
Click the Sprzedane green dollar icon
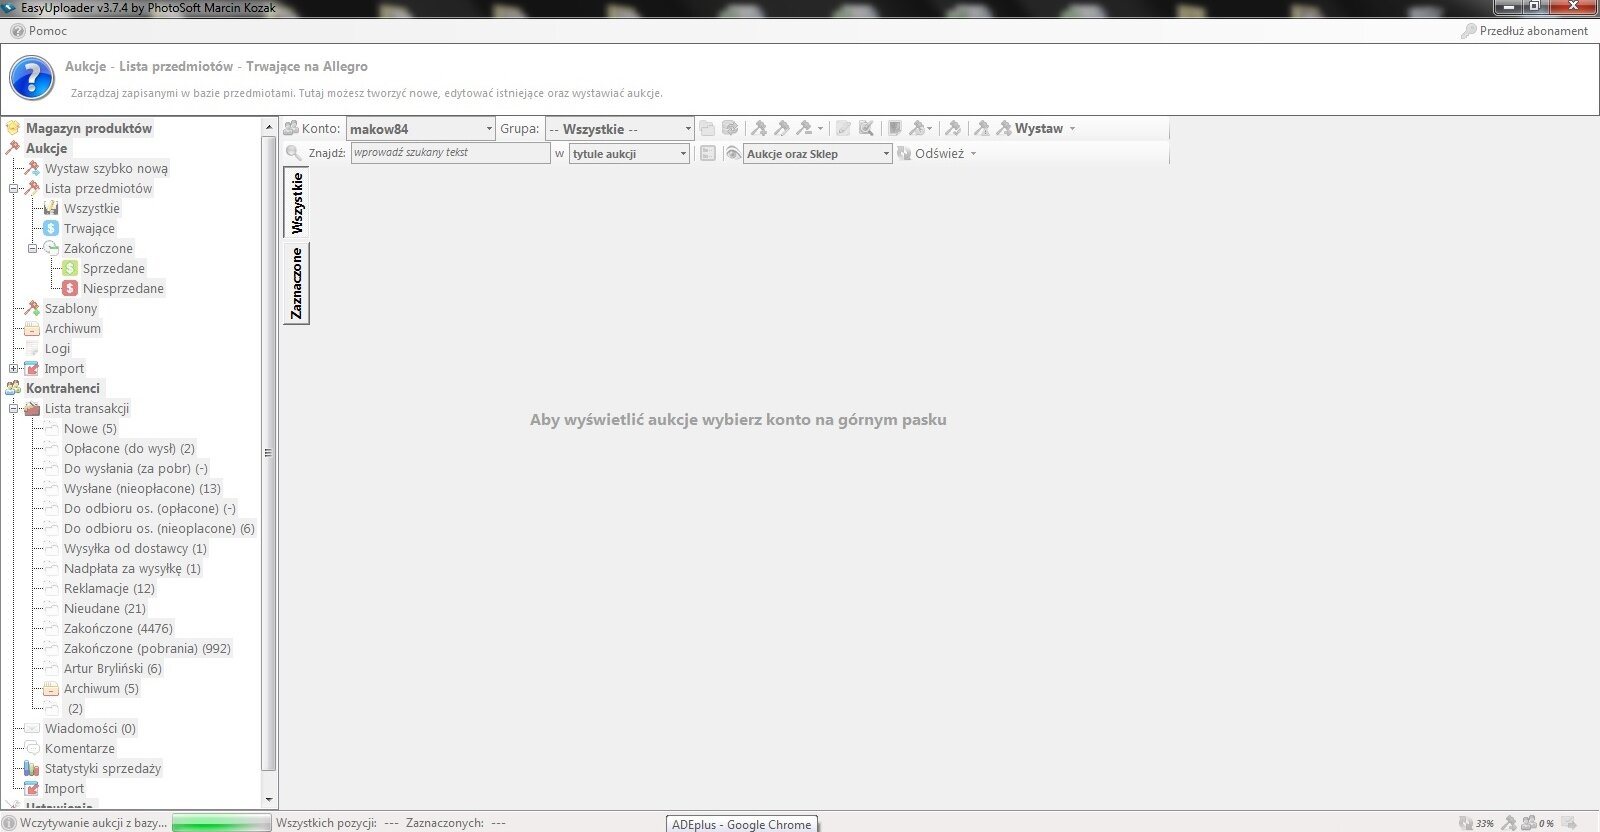tap(70, 268)
